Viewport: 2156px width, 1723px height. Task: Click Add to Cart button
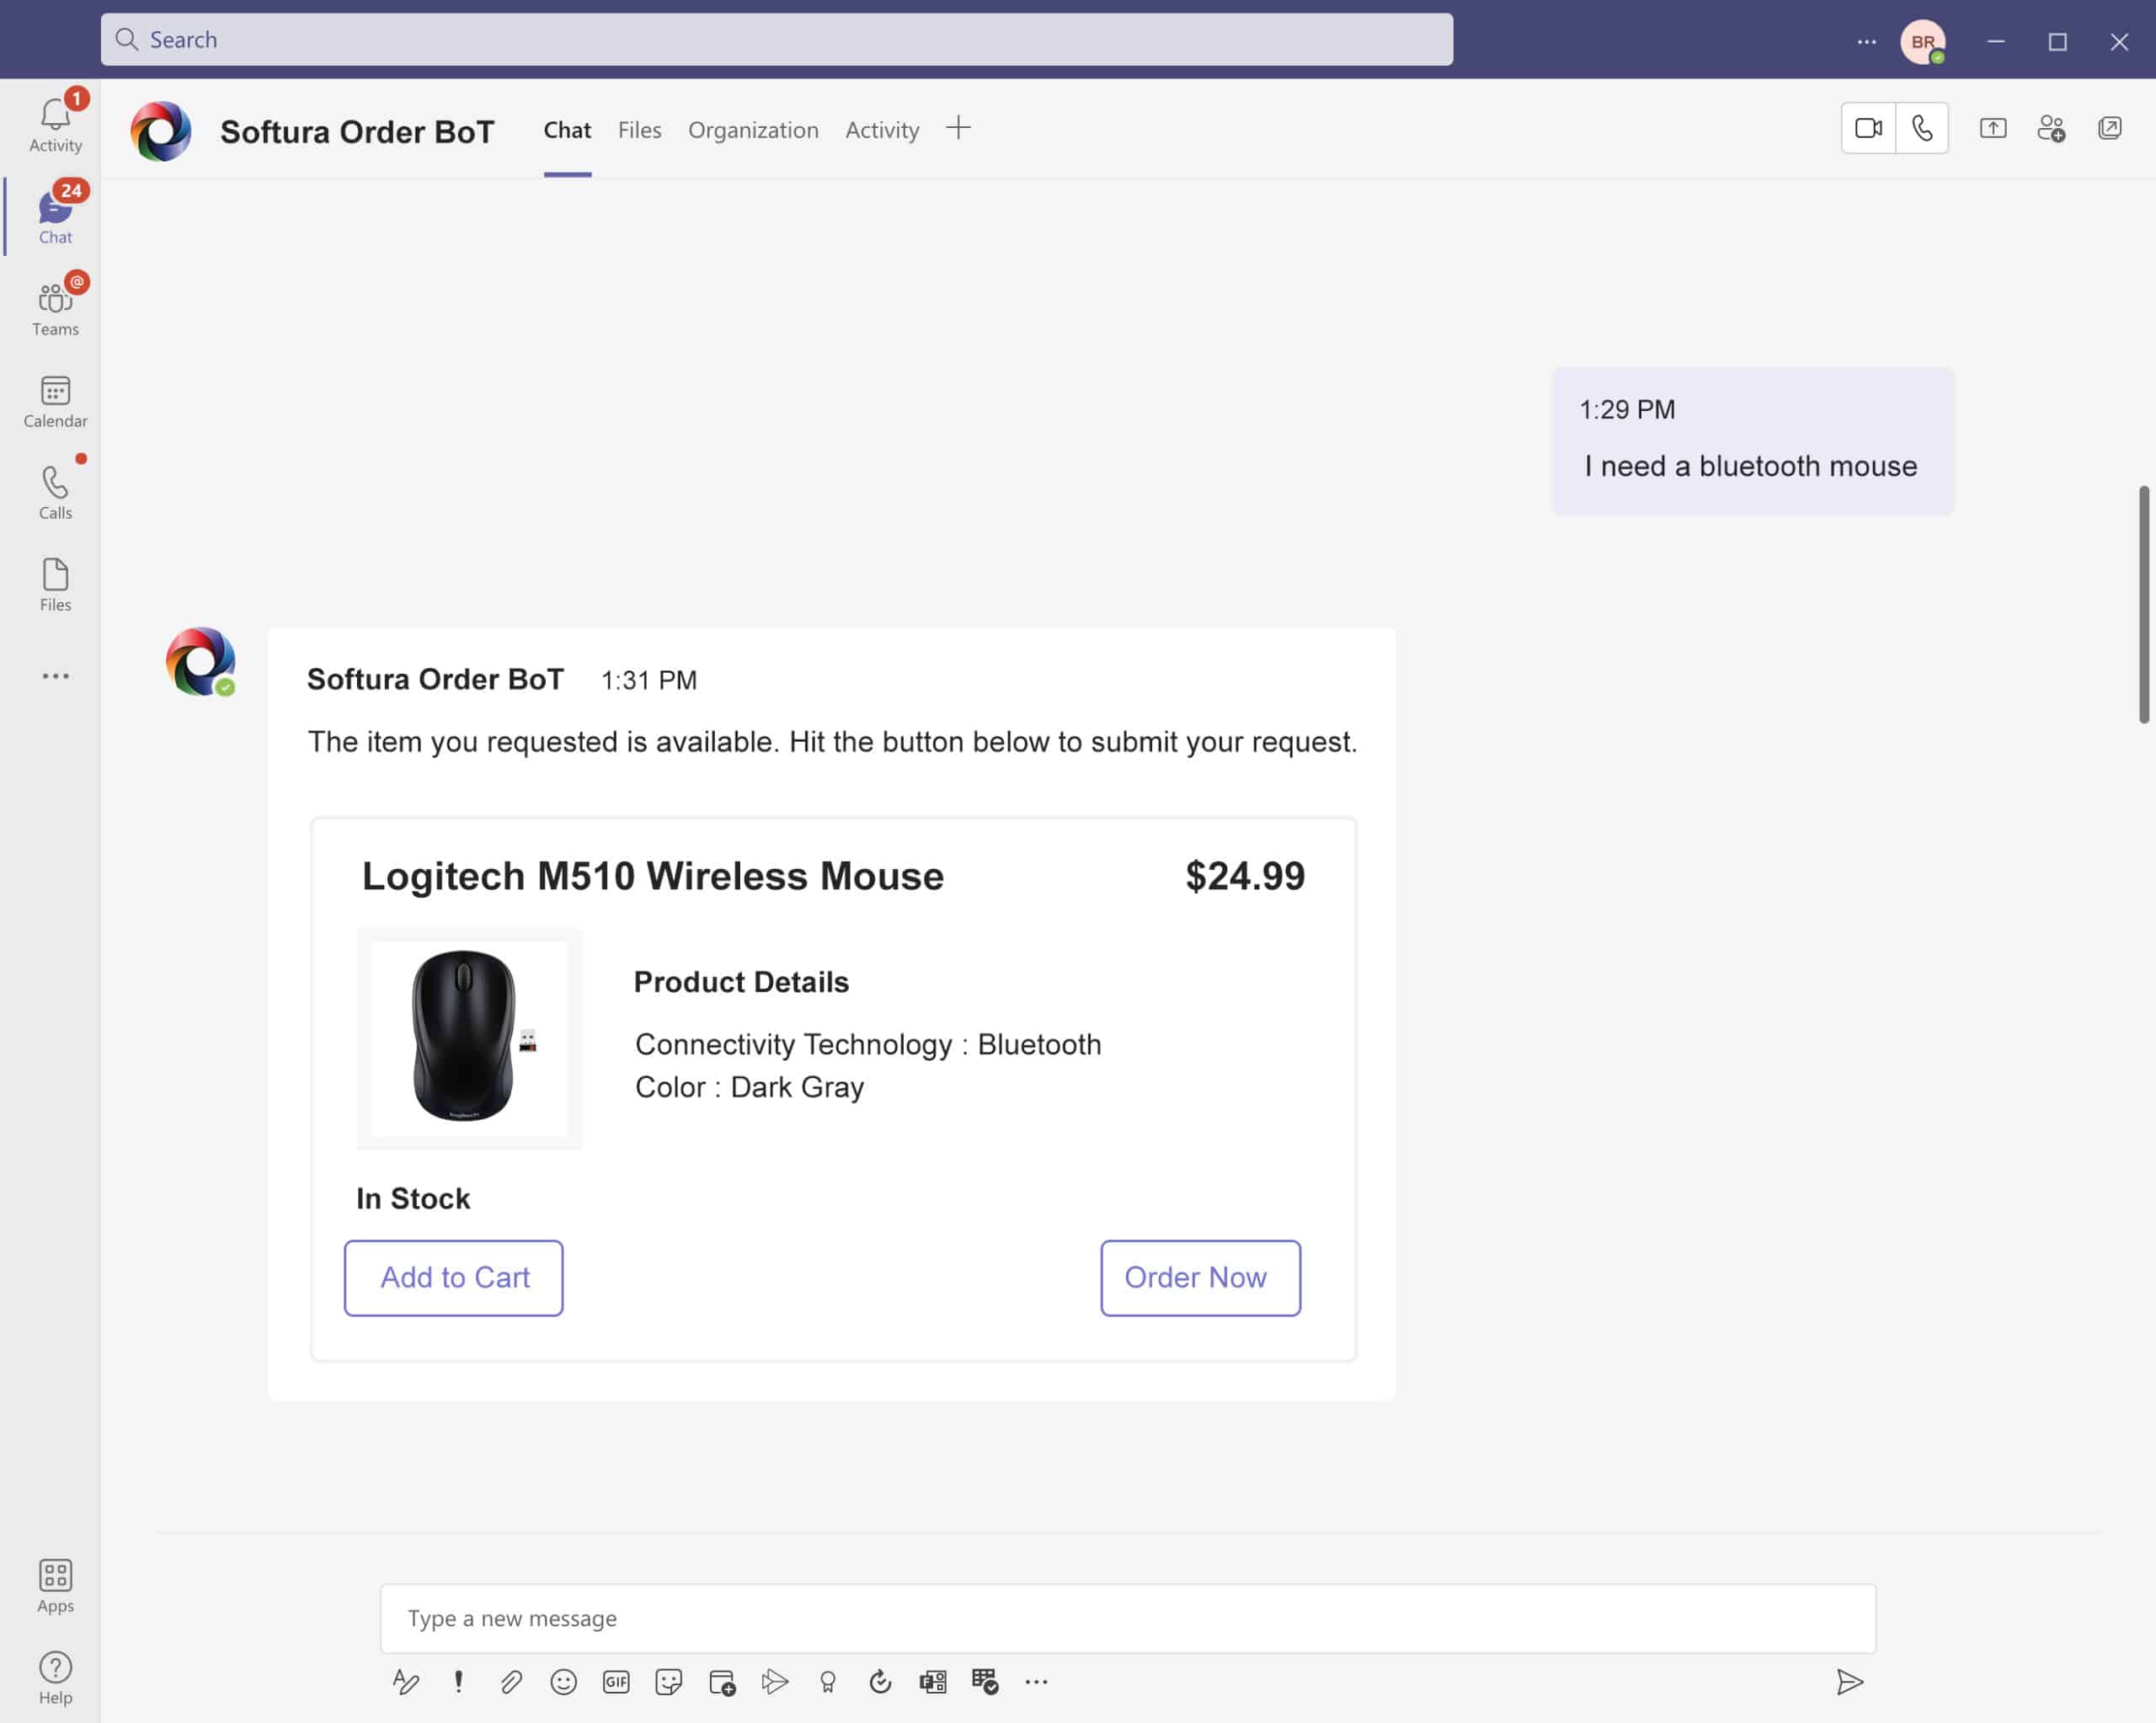click(x=454, y=1278)
